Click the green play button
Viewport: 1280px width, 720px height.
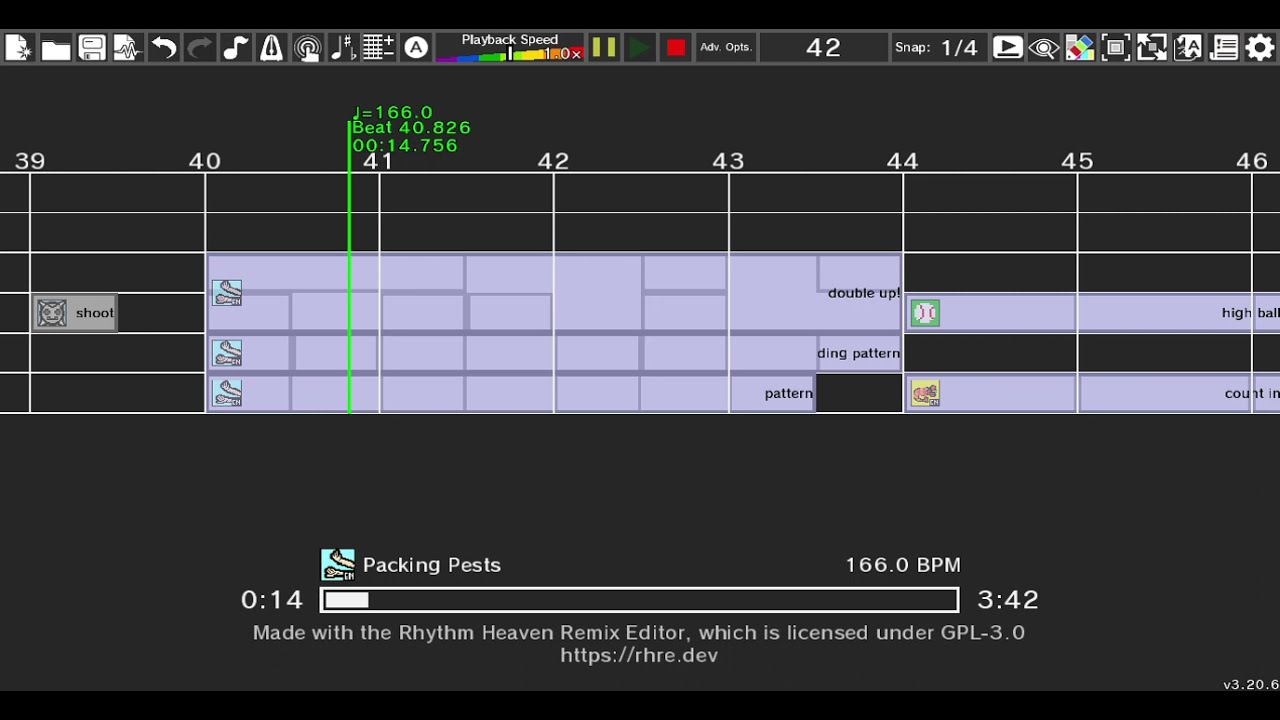pos(639,48)
